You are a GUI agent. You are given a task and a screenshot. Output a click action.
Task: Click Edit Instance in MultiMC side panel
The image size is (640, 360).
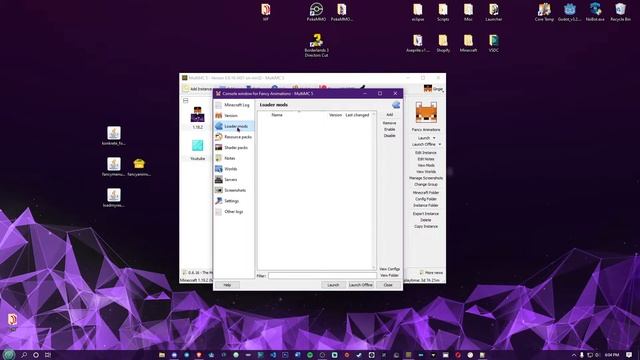(x=426, y=153)
